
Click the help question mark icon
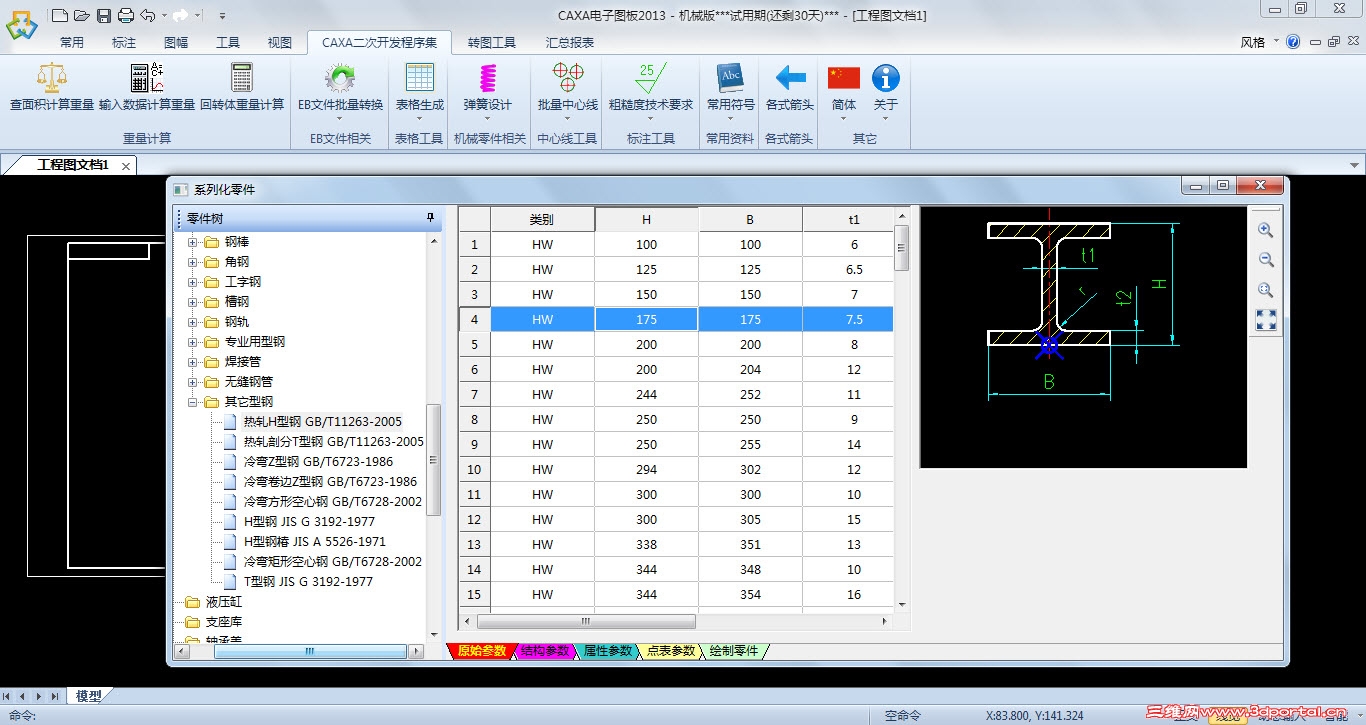[x=1293, y=42]
